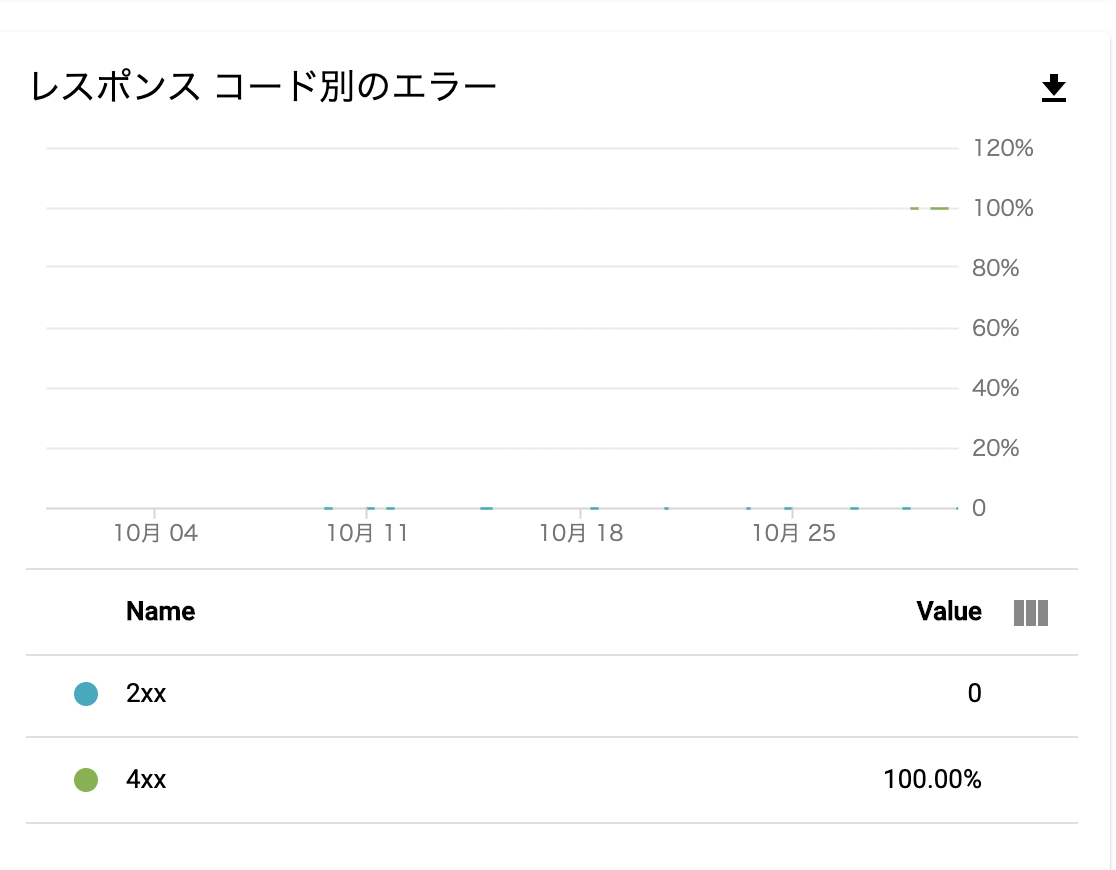Select the レスポンス コード別のエラー panel title
The height and width of the screenshot is (870, 1116).
point(263,85)
